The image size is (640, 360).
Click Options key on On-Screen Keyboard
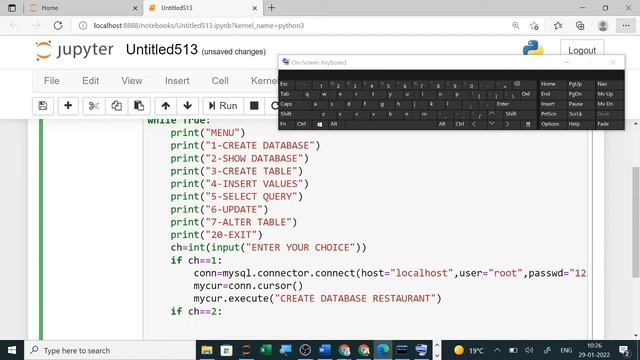coord(550,124)
